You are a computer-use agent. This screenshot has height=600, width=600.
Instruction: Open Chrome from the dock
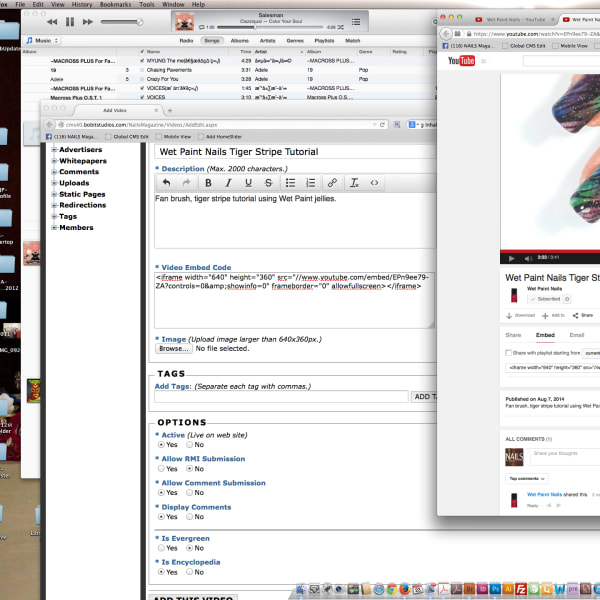(391, 589)
